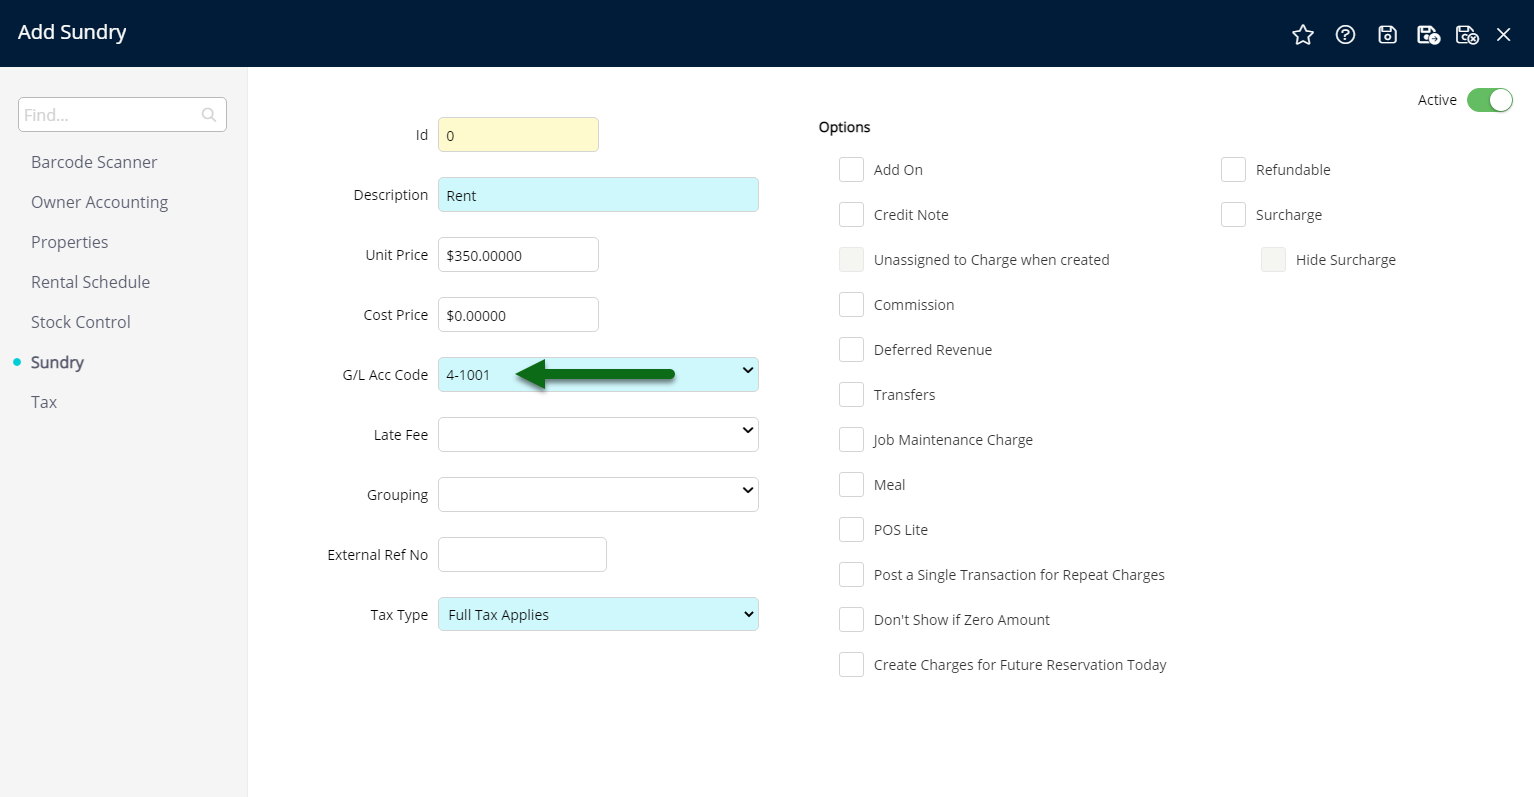Select Properties in the sidebar
The image size is (1534, 797).
point(69,242)
